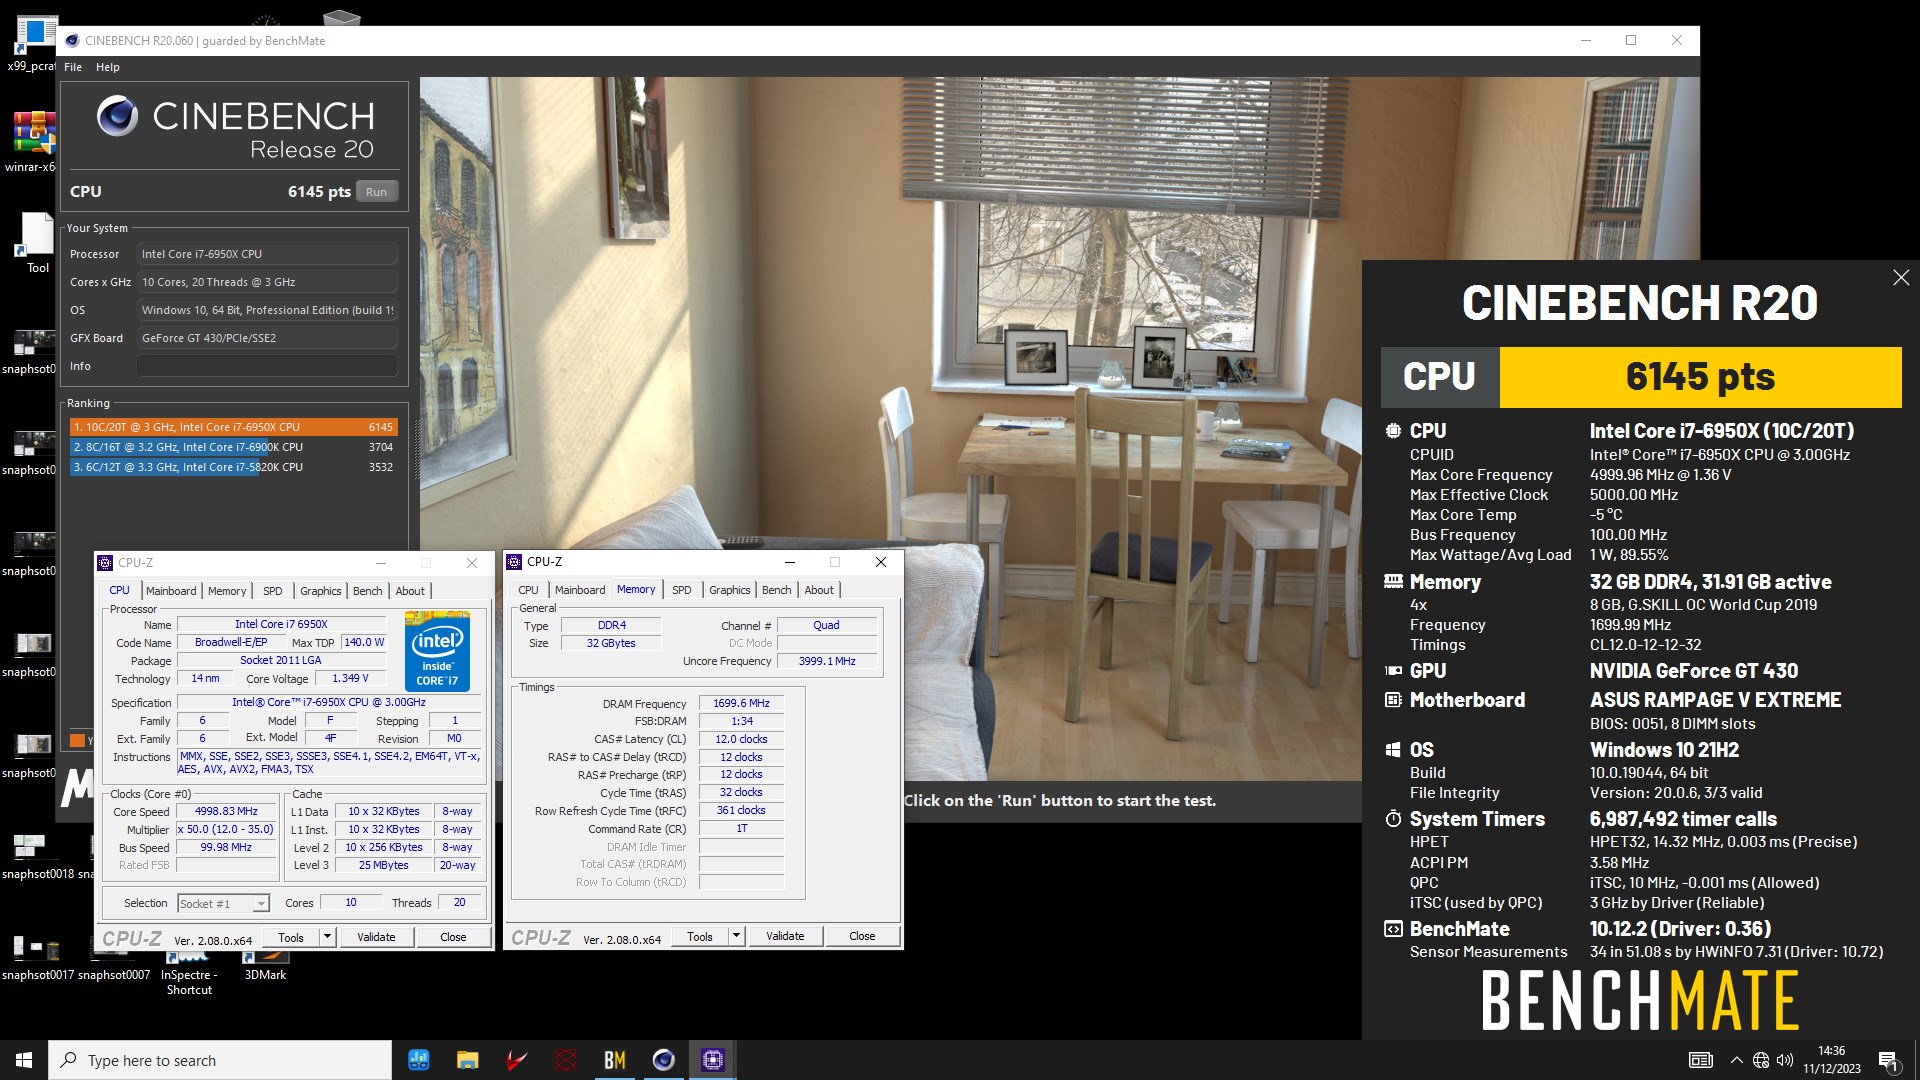
Task: Switch to Bench tab in left CPU-Z window
Action: (x=368, y=591)
